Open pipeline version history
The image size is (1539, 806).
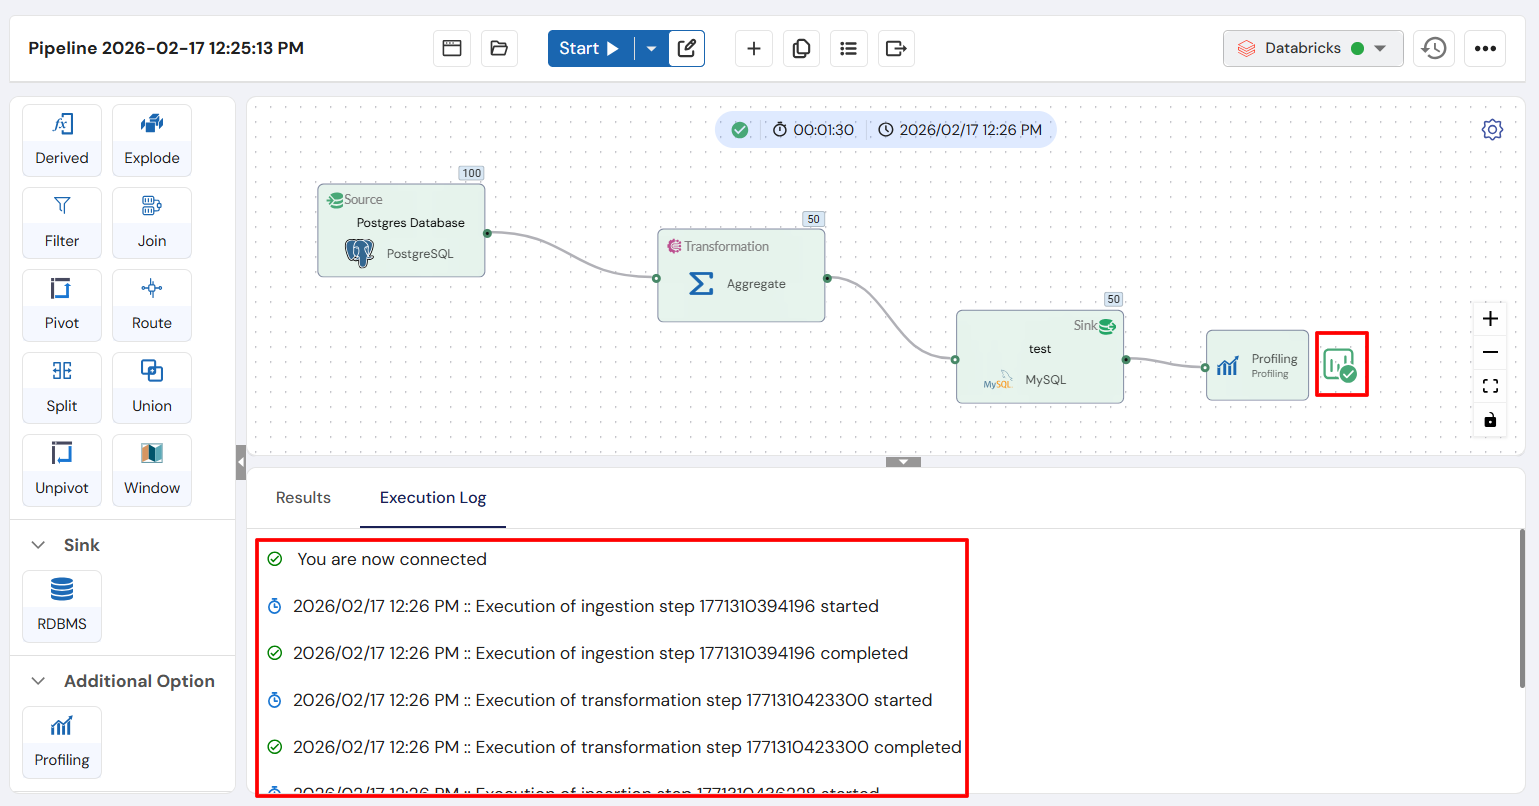tap(1433, 48)
